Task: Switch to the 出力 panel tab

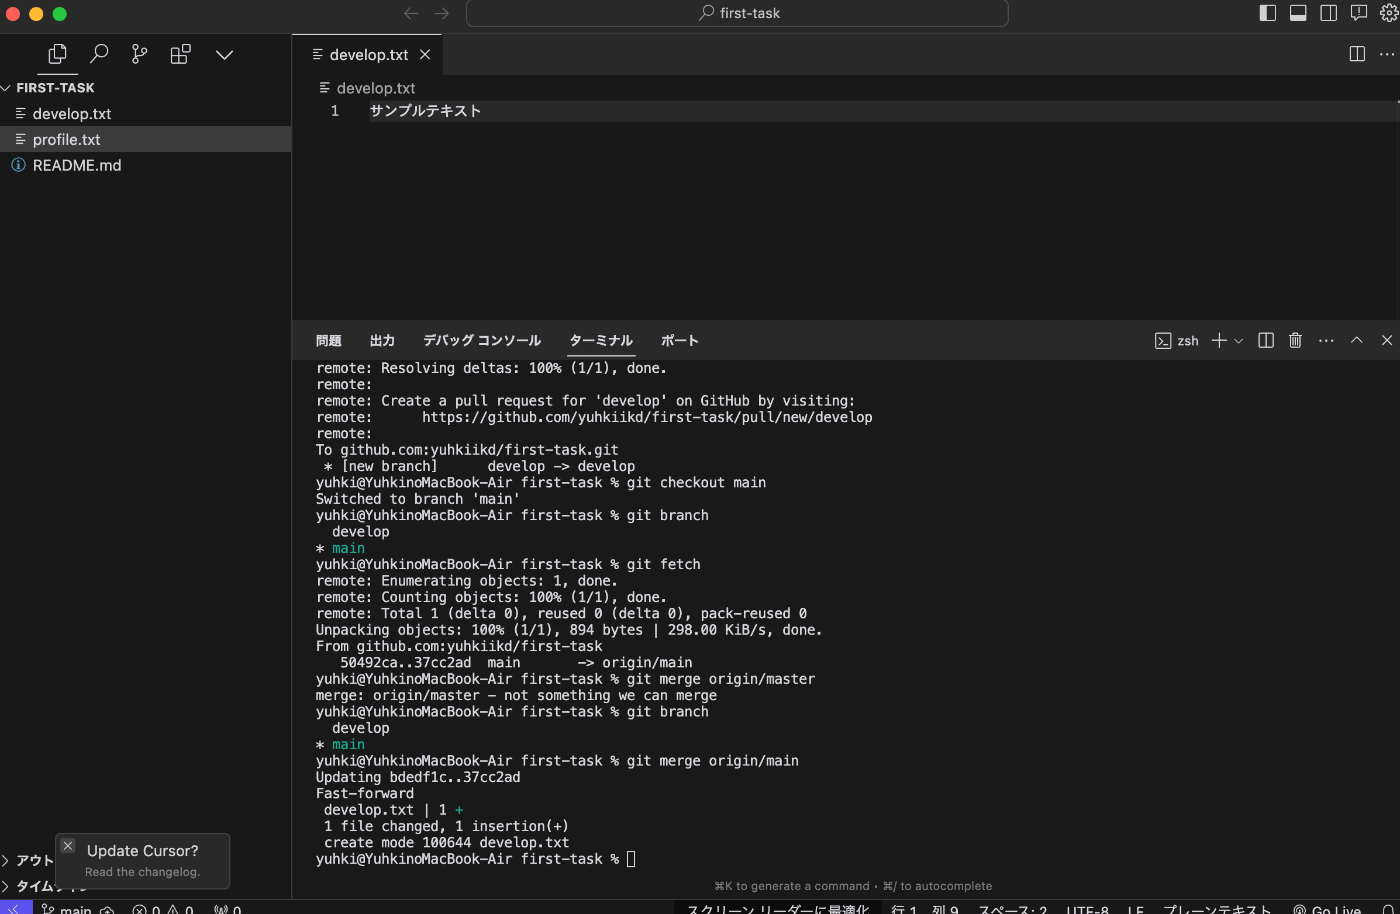Action: [382, 341]
